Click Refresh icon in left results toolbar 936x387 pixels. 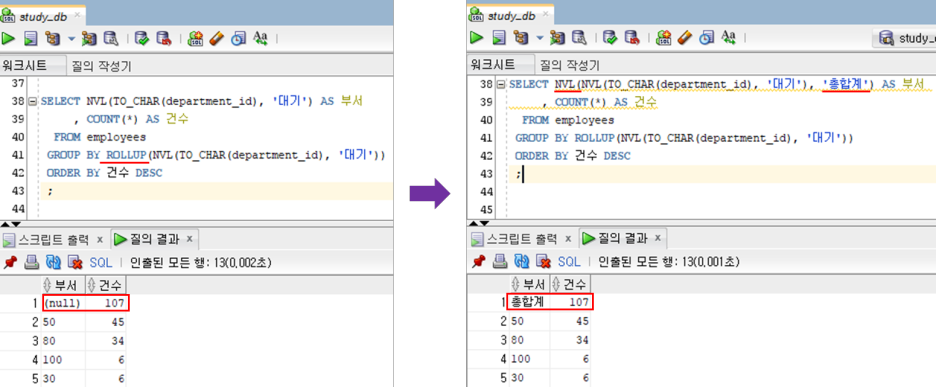tap(53, 262)
